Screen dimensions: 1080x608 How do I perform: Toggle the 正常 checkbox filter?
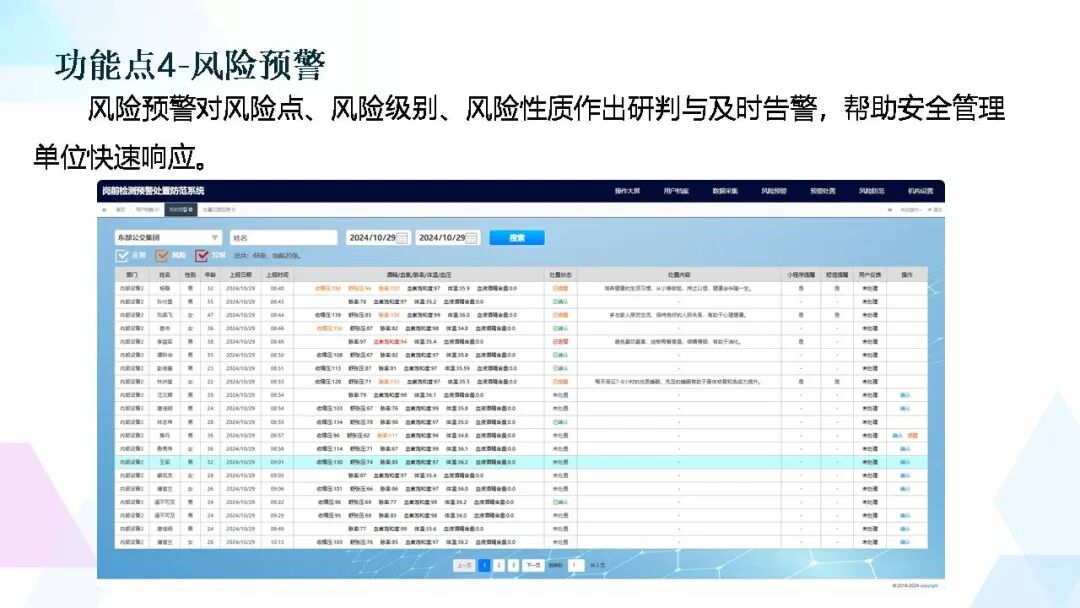(122, 256)
